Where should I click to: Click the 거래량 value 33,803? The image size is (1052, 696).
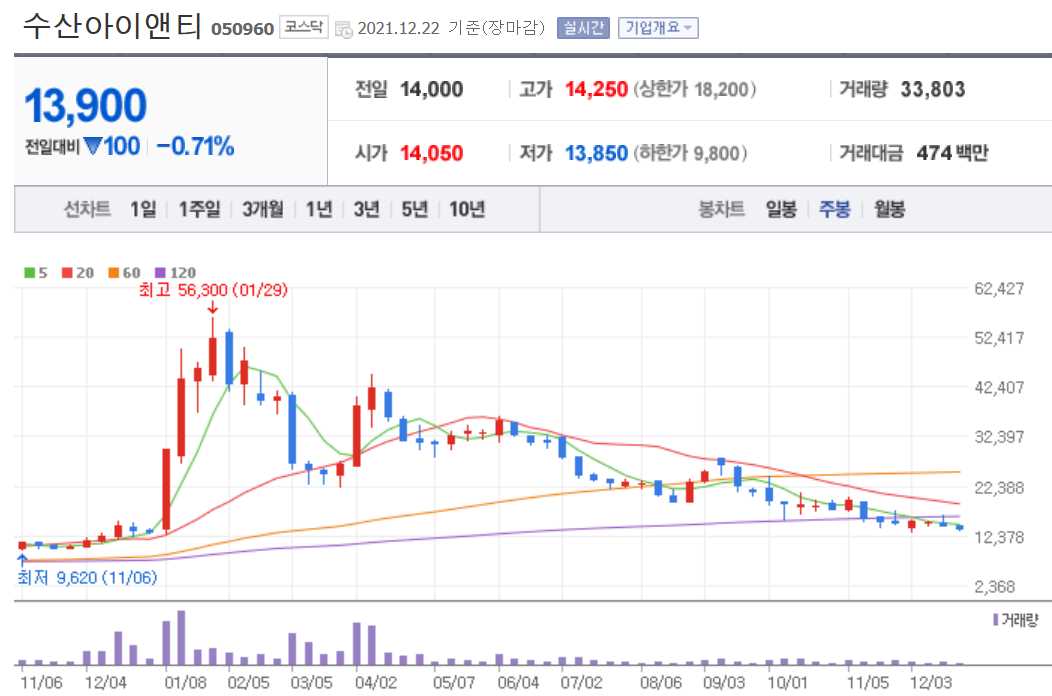[x=933, y=89]
